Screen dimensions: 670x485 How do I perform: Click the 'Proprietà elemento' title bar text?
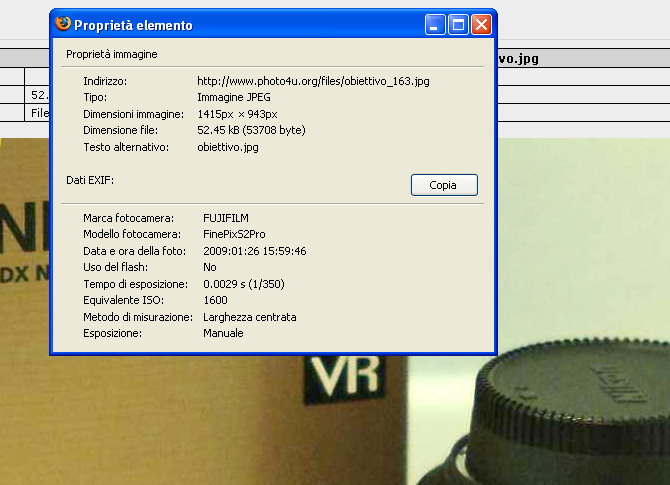pyautogui.click(x=133, y=25)
